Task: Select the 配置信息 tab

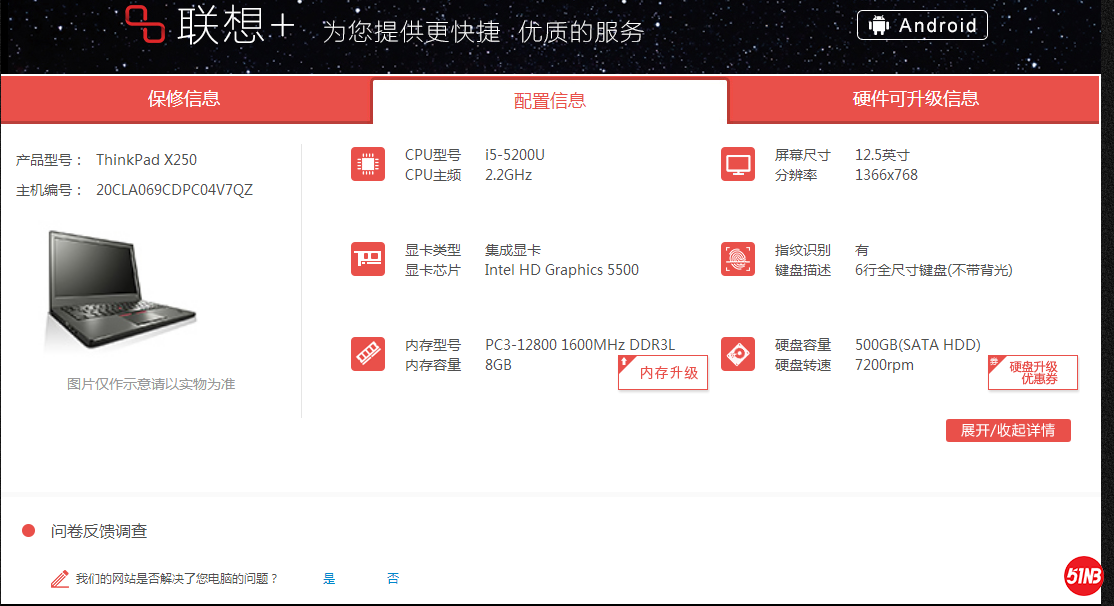Action: [x=550, y=101]
